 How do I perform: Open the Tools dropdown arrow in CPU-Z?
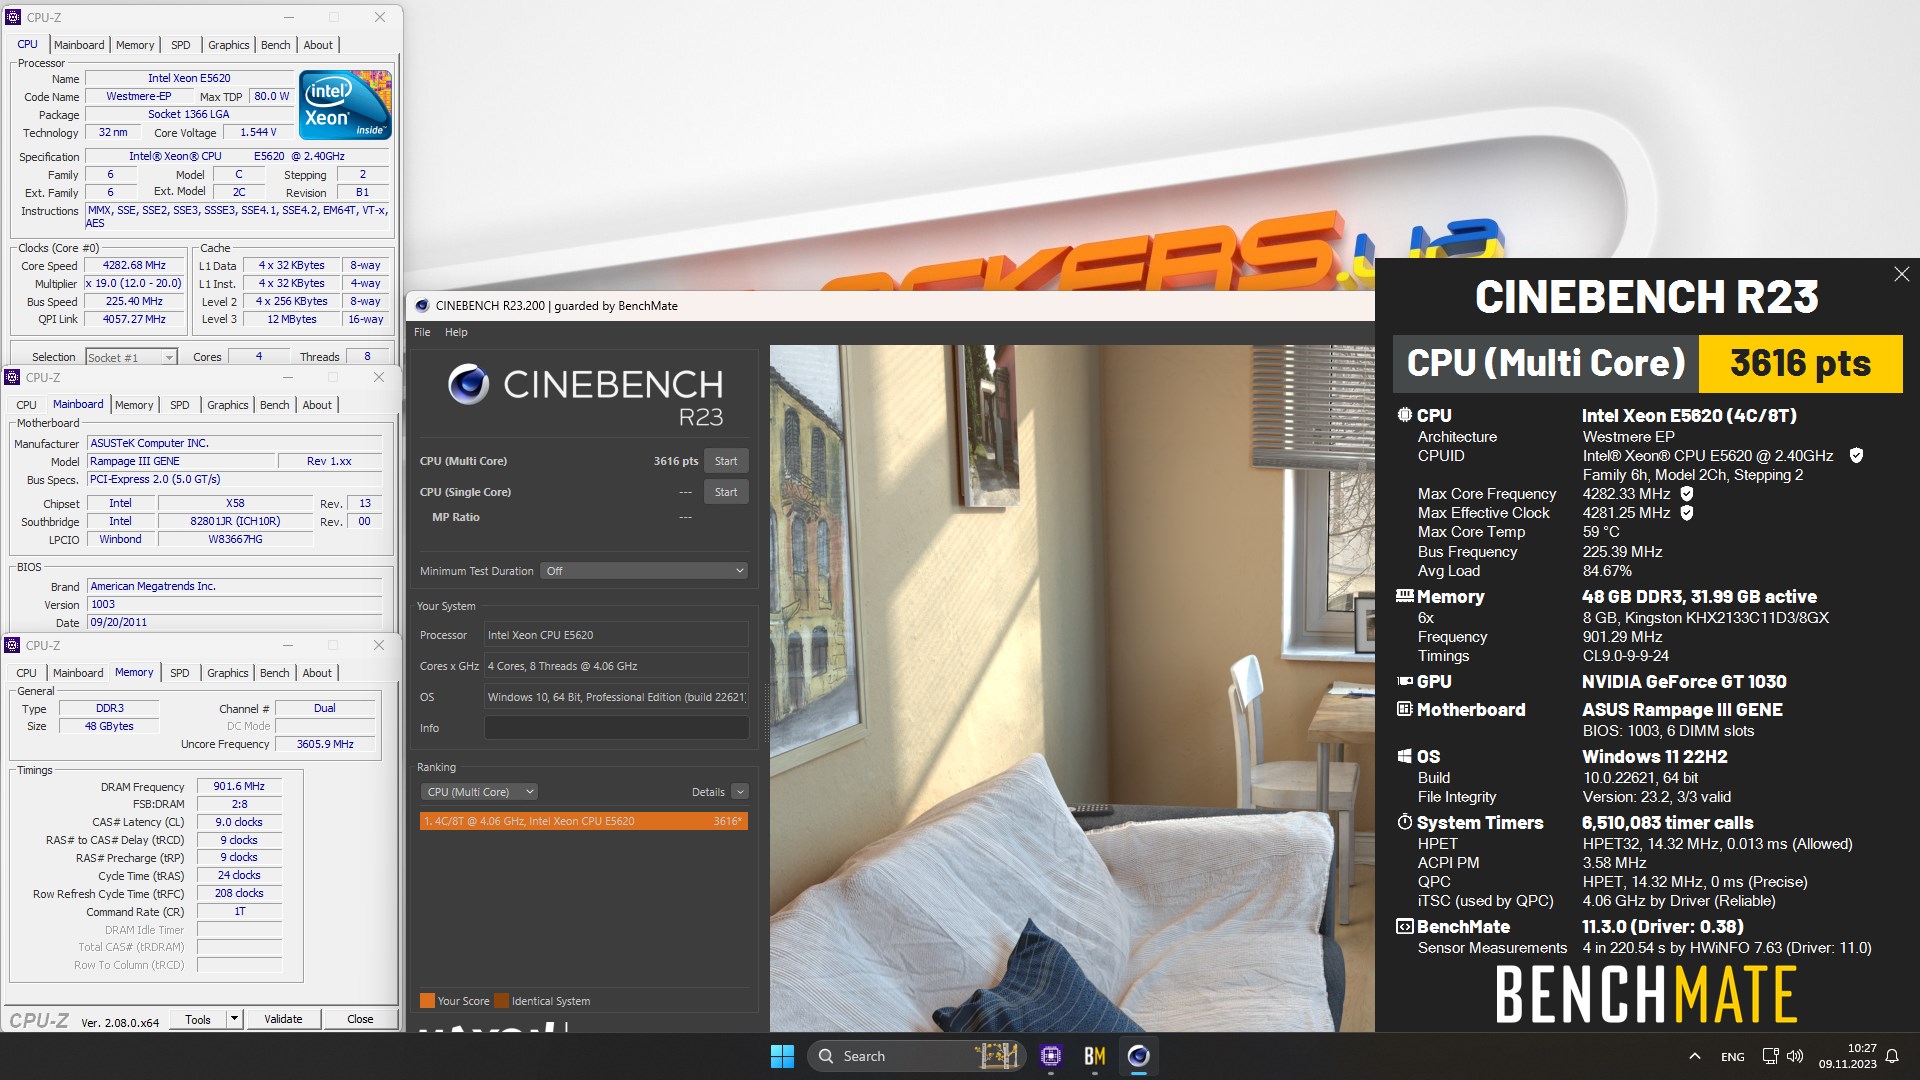234,1019
